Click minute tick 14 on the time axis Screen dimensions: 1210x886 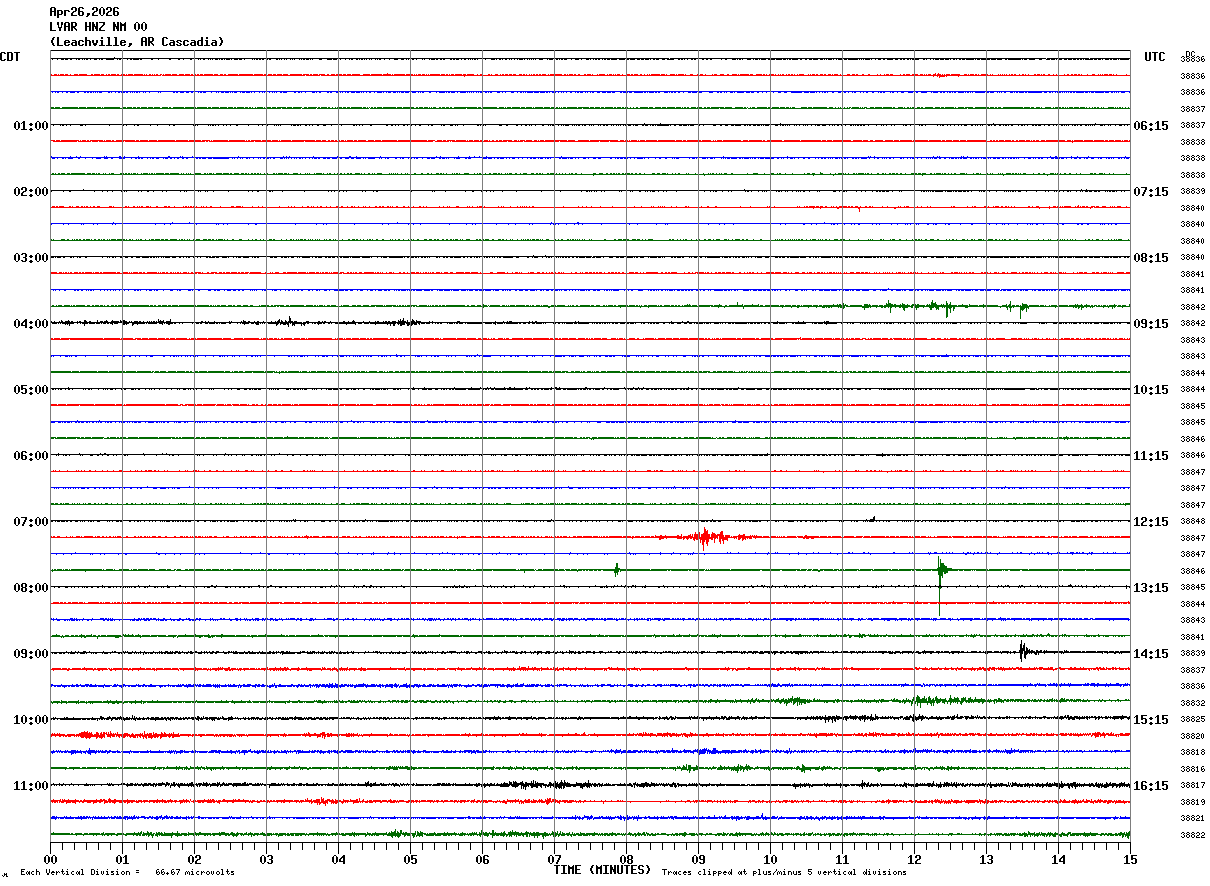(1058, 859)
